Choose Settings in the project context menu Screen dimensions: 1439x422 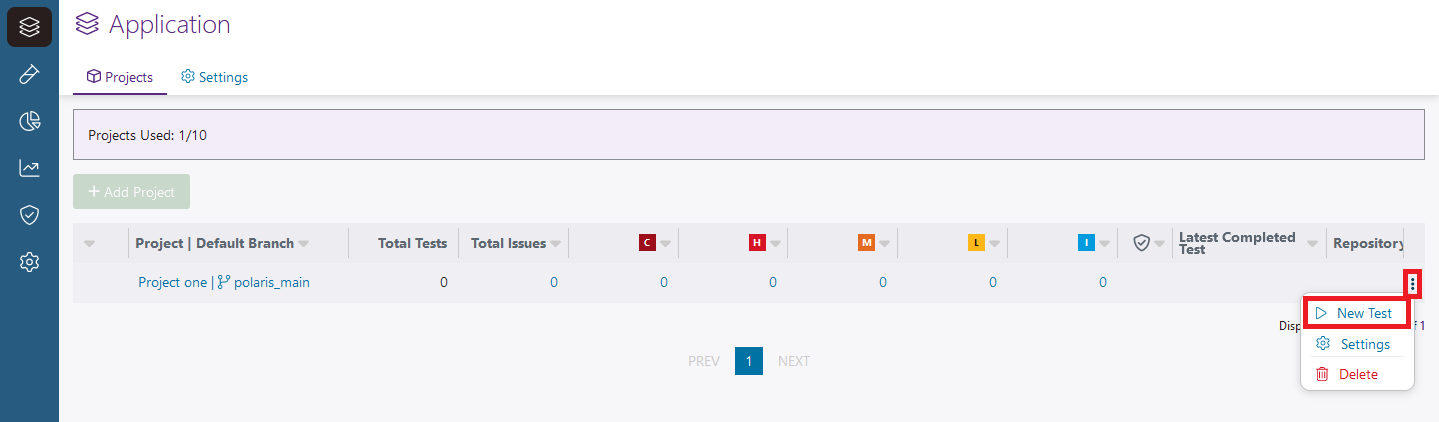[1355, 344]
